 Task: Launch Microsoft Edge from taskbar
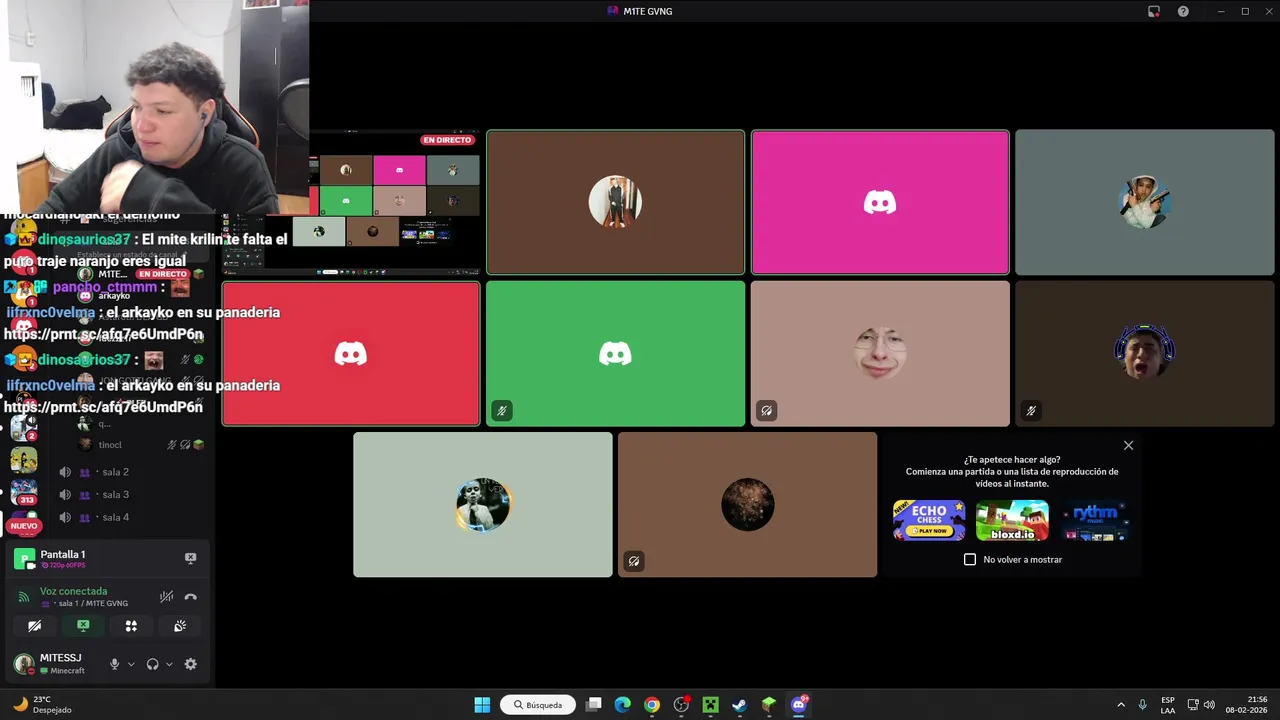(622, 705)
